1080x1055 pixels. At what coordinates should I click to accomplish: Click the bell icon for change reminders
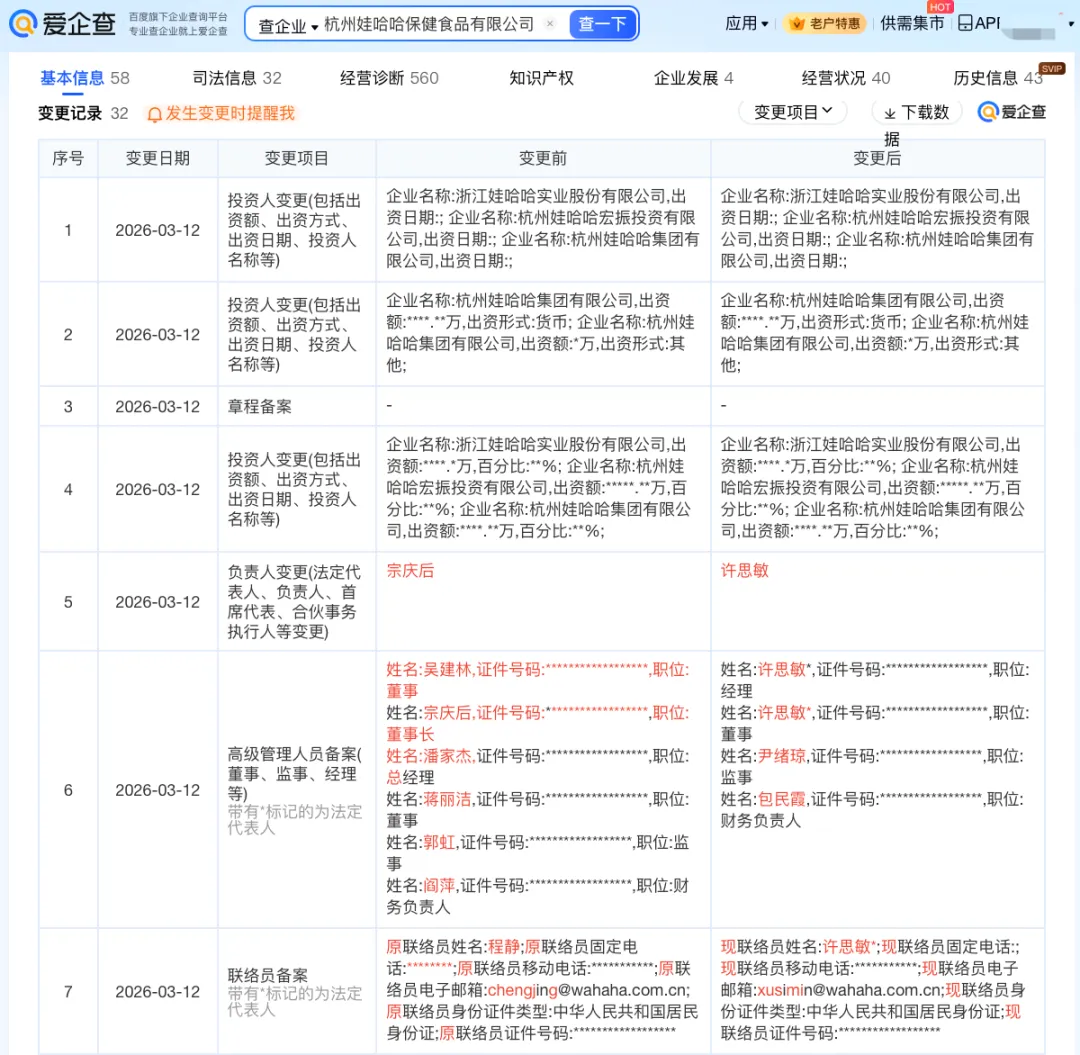pyautogui.click(x=154, y=114)
